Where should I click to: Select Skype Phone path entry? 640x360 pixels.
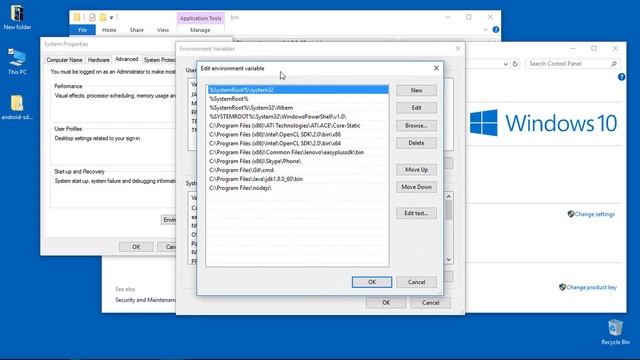[x=298, y=161]
